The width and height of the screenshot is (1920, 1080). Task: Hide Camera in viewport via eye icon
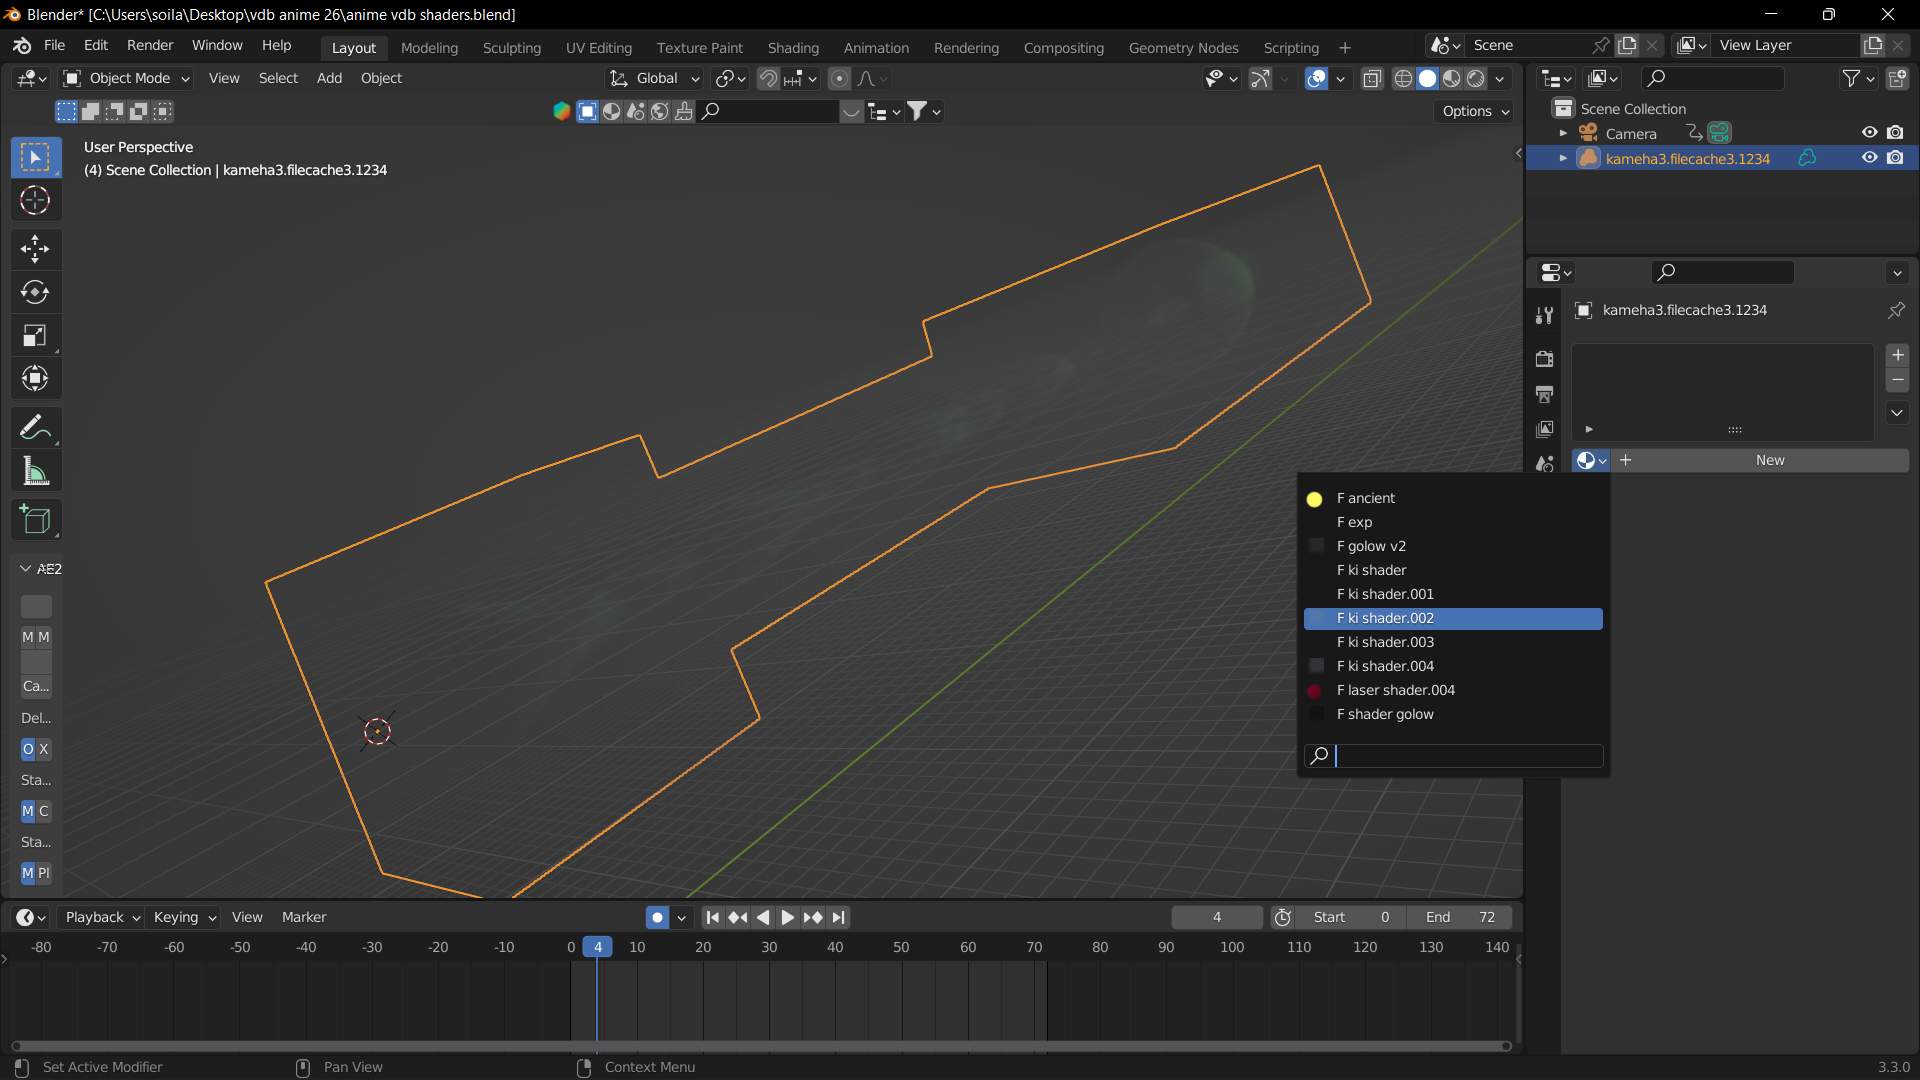pos(1869,133)
